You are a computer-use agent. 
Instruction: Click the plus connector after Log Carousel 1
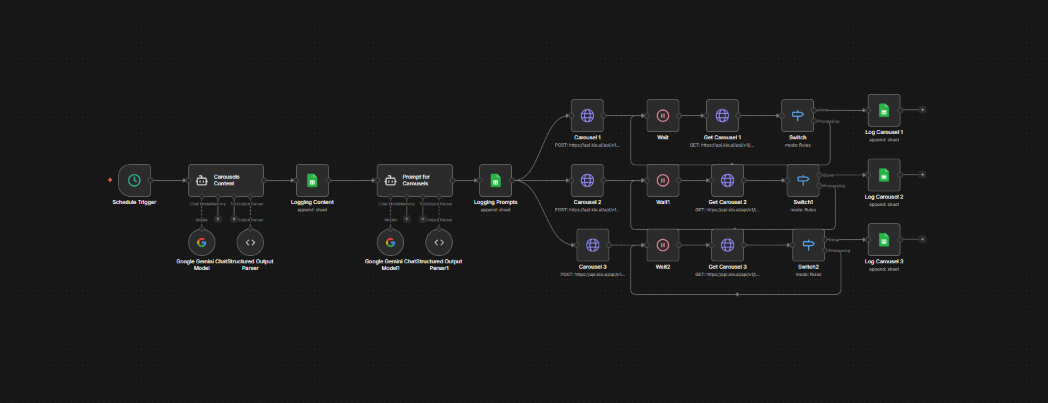(923, 110)
